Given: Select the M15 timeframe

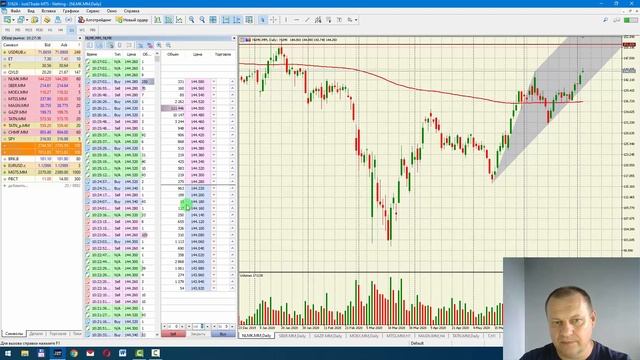Looking at the screenshot, I should pos(29,30).
